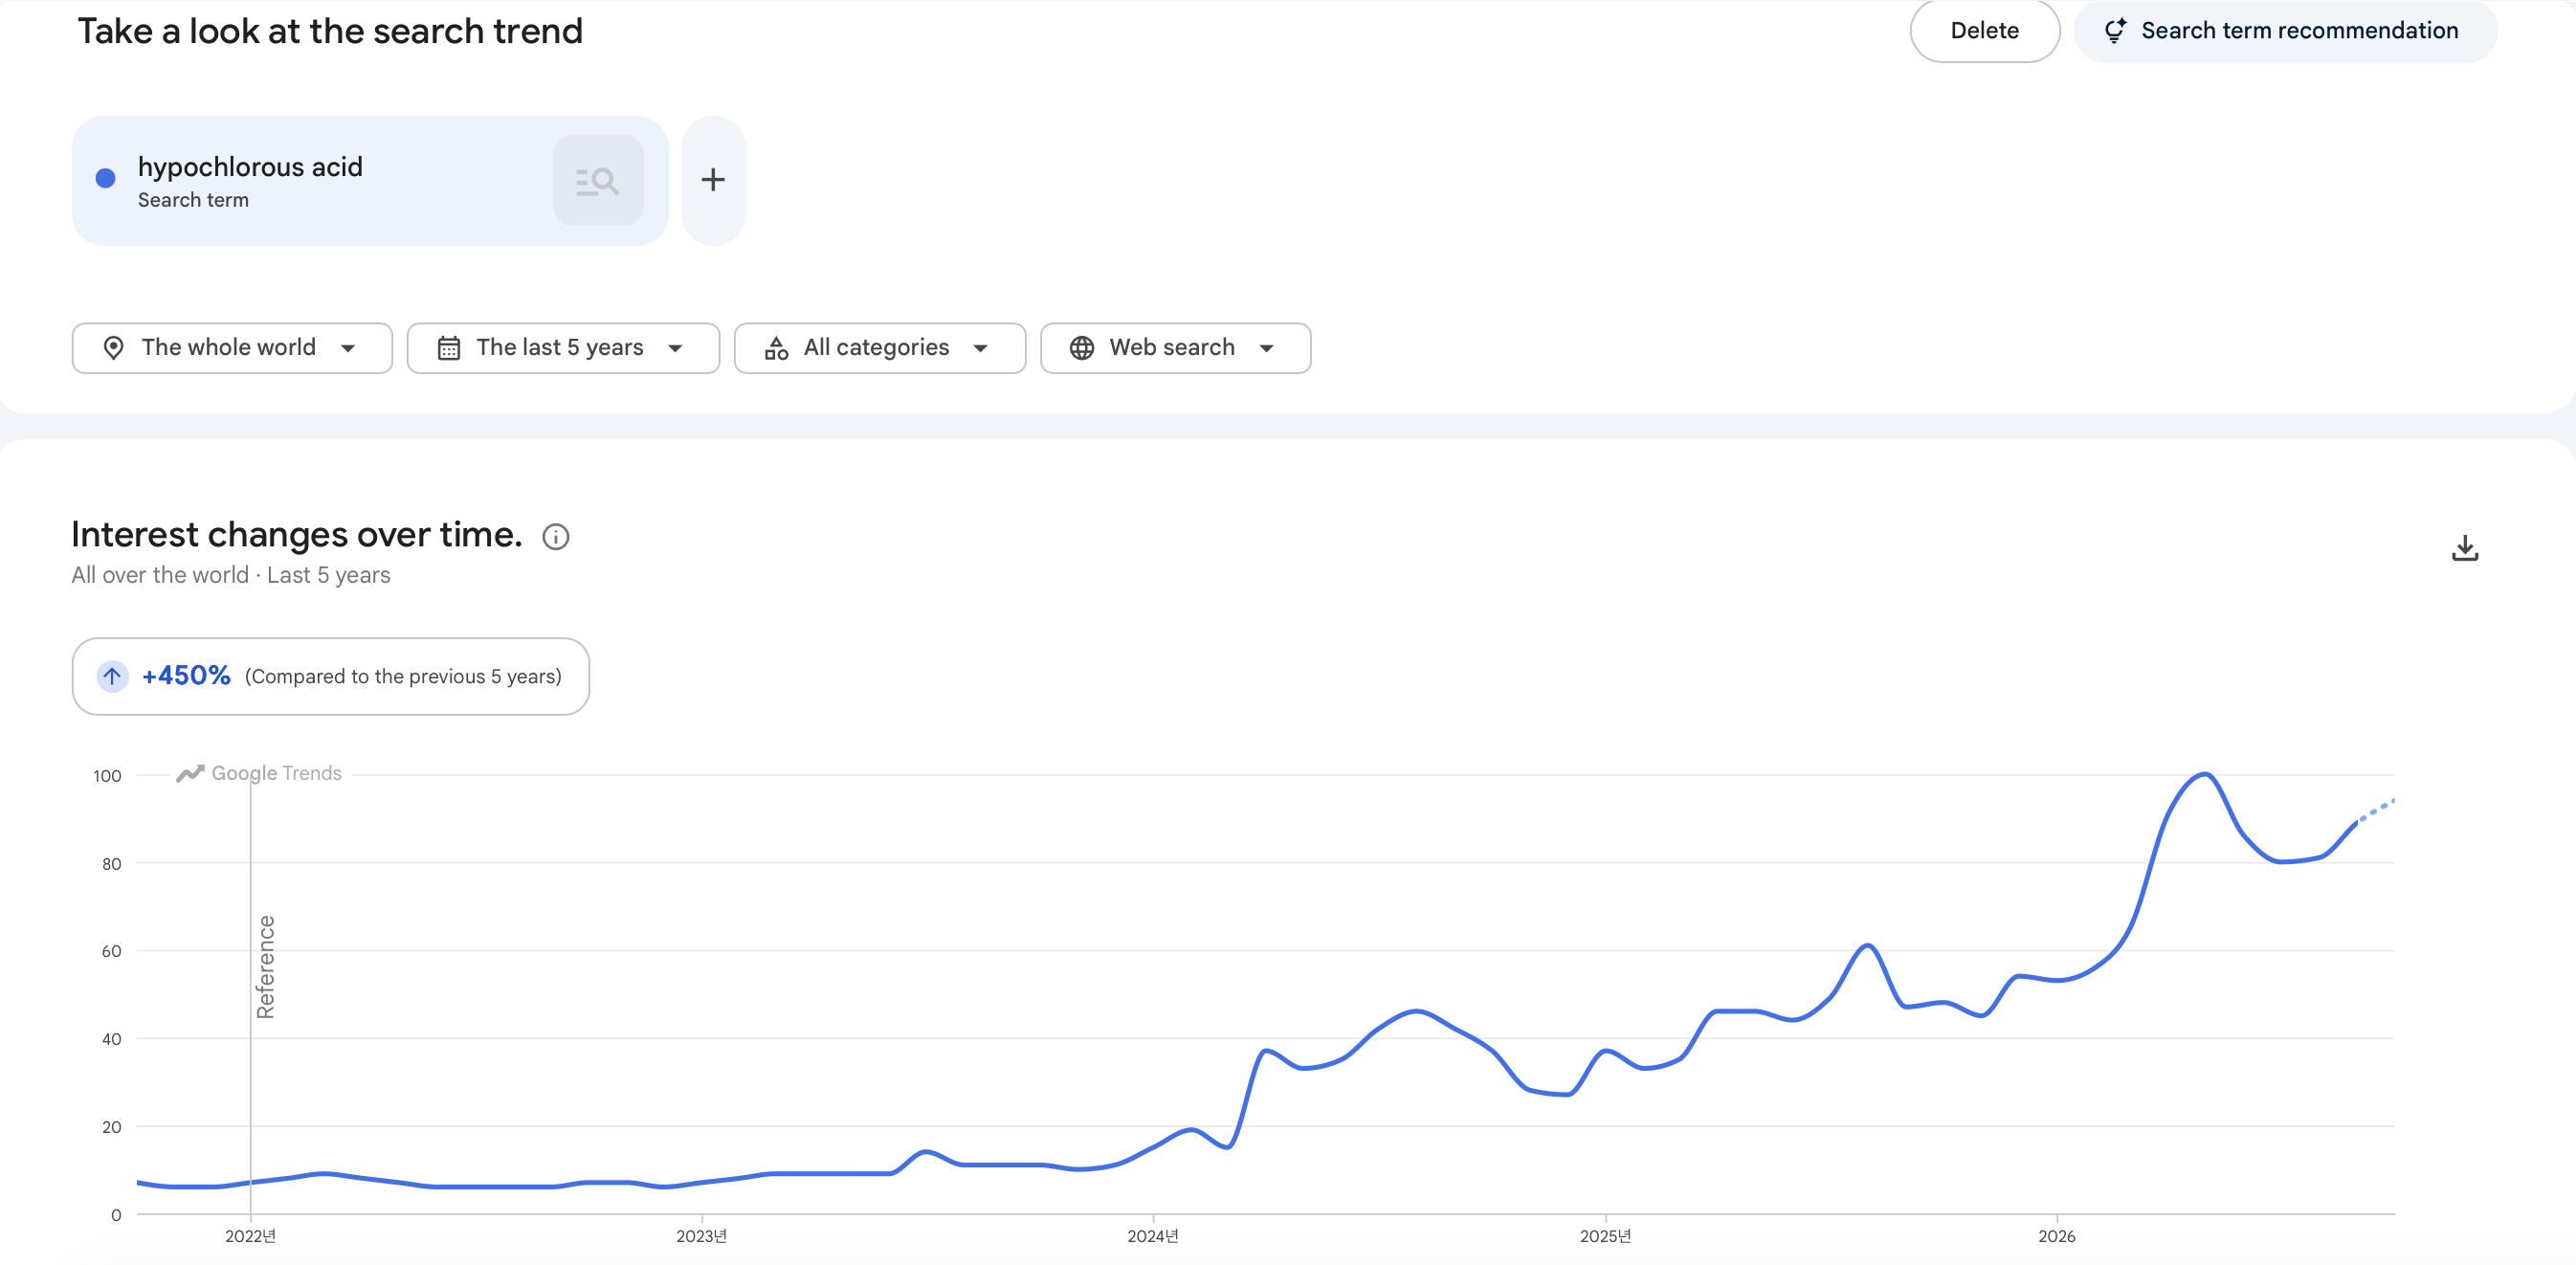Screen dimensions: 2576x1265
Task: Open Web search type dropdown
Action: (1176, 348)
